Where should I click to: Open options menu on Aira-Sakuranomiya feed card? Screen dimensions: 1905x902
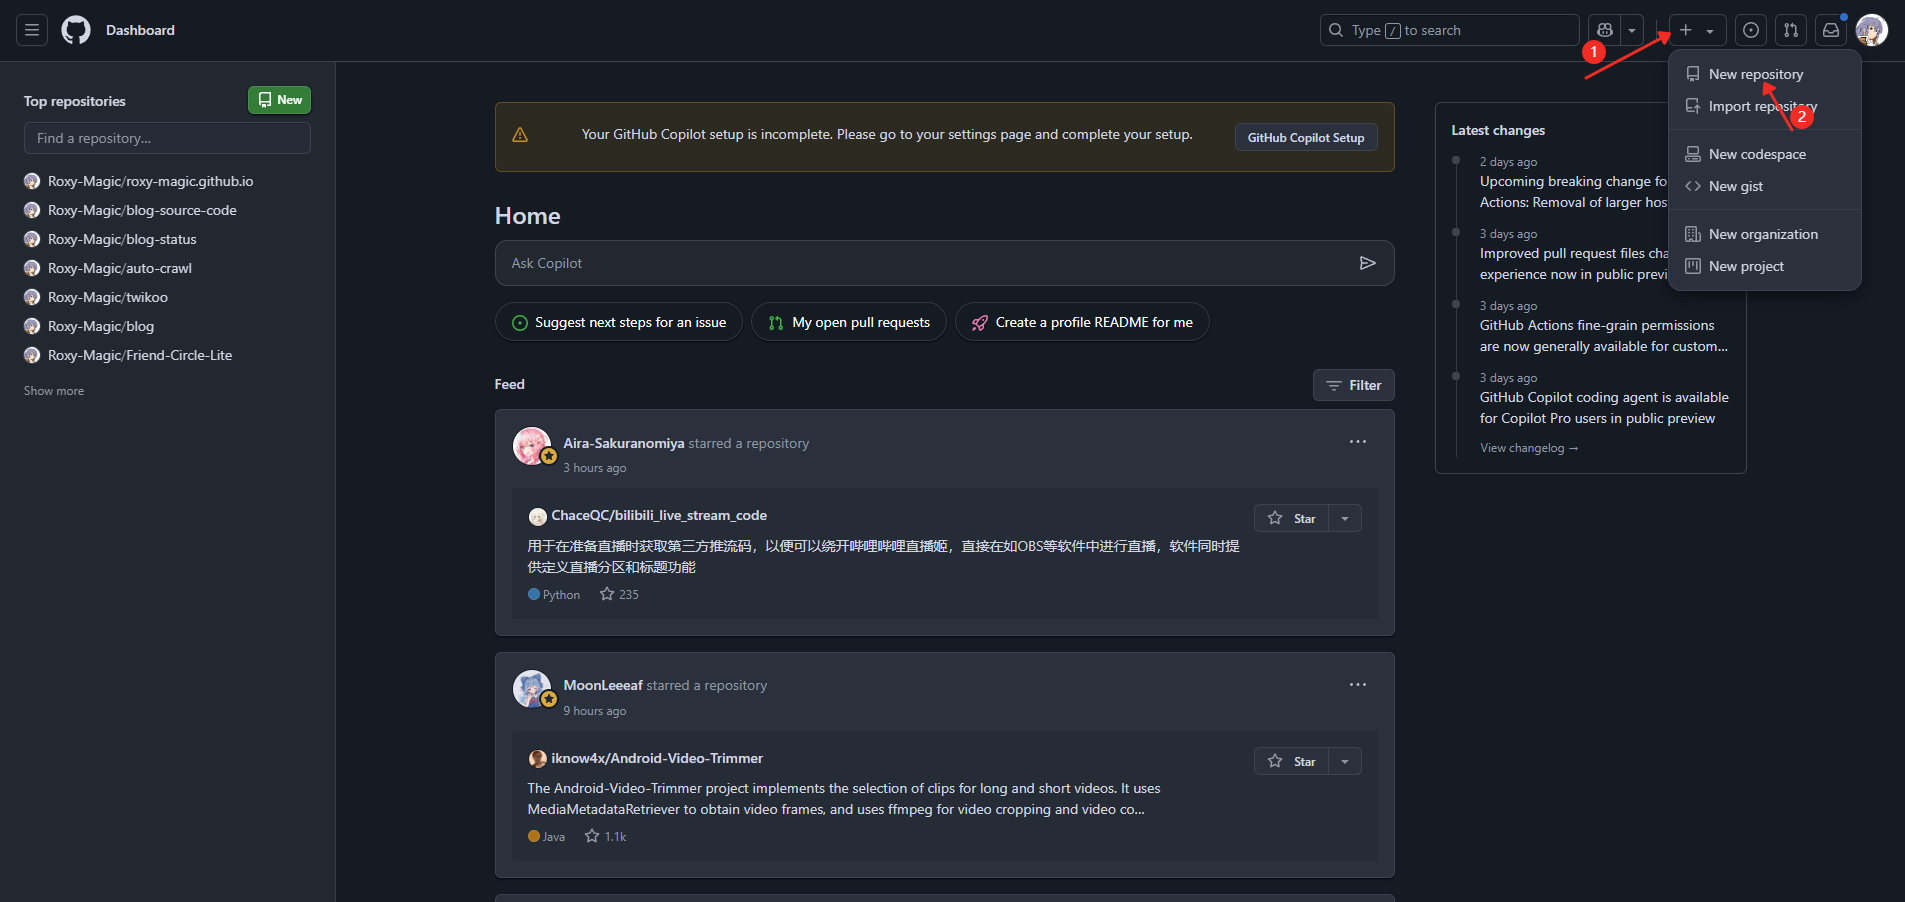[1357, 442]
